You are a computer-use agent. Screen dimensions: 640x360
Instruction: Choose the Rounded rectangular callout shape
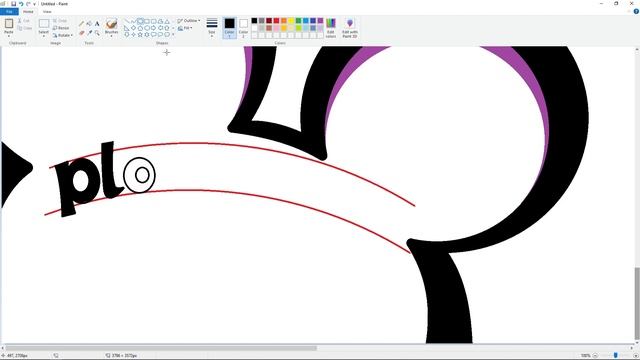[153, 35]
